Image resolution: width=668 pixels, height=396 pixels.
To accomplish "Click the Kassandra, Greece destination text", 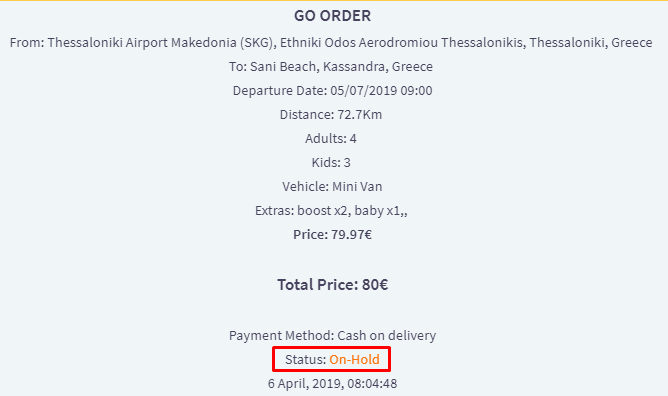I will point(378,66).
